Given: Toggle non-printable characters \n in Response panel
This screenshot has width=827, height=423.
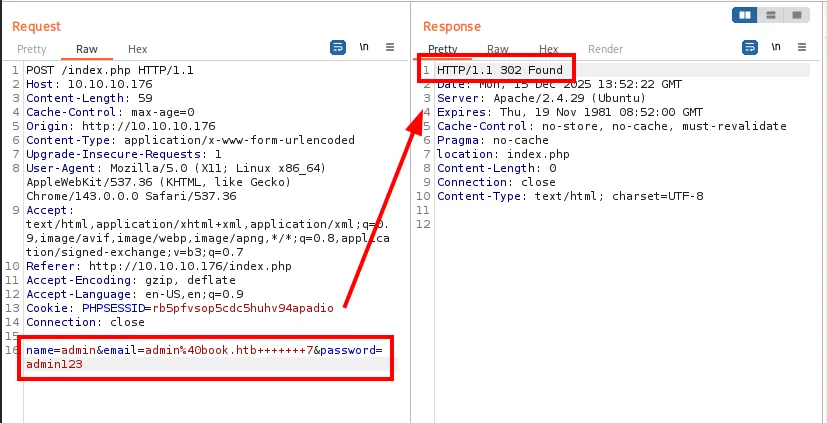Looking at the screenshot, I should click(775, 47).
